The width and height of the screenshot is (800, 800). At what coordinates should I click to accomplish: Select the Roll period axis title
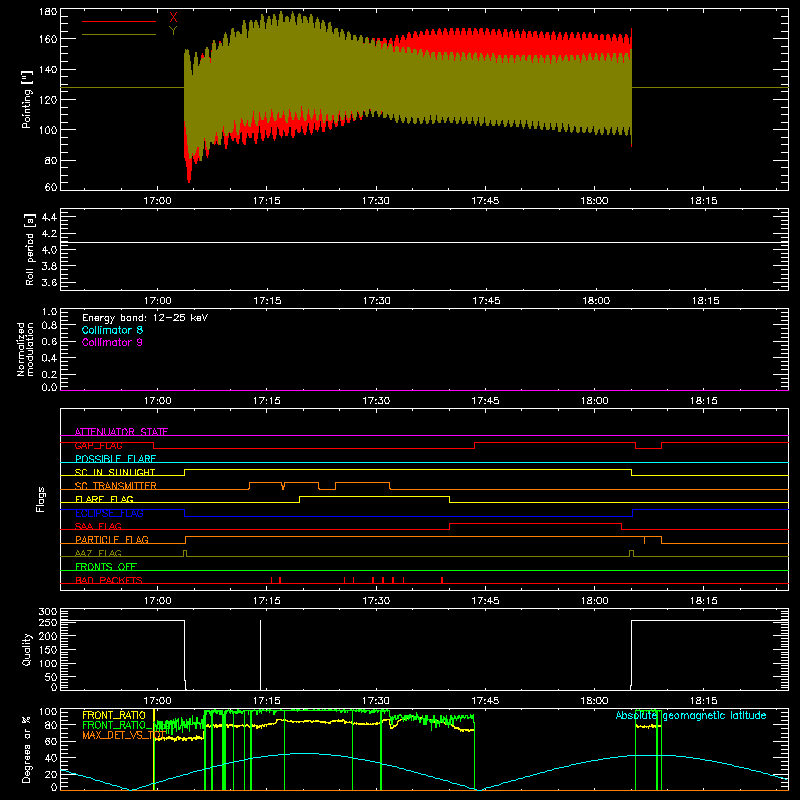tap(29, 250)
